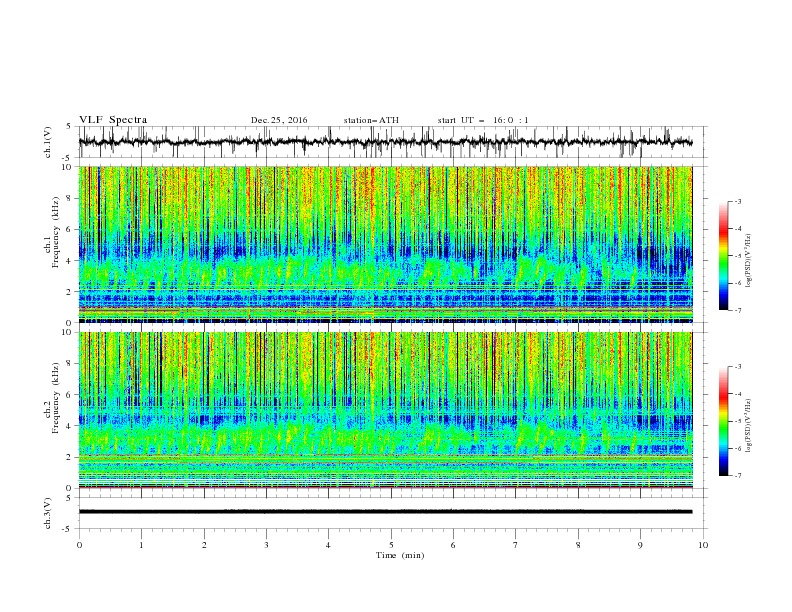Click the '6' kHz tick on ch.2 frequency axis
This screenshot has height=612, width=792.
[x=69, y=394]
